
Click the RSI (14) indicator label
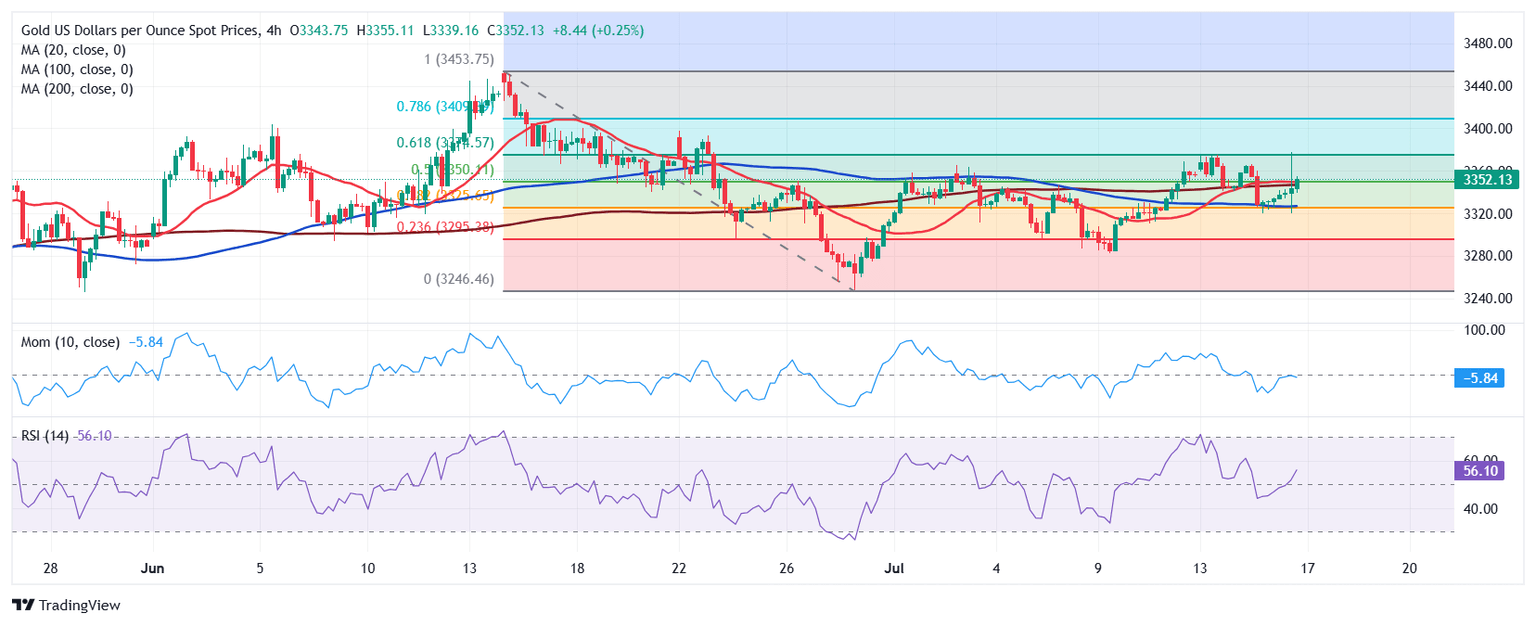click(x=45, y=437)
